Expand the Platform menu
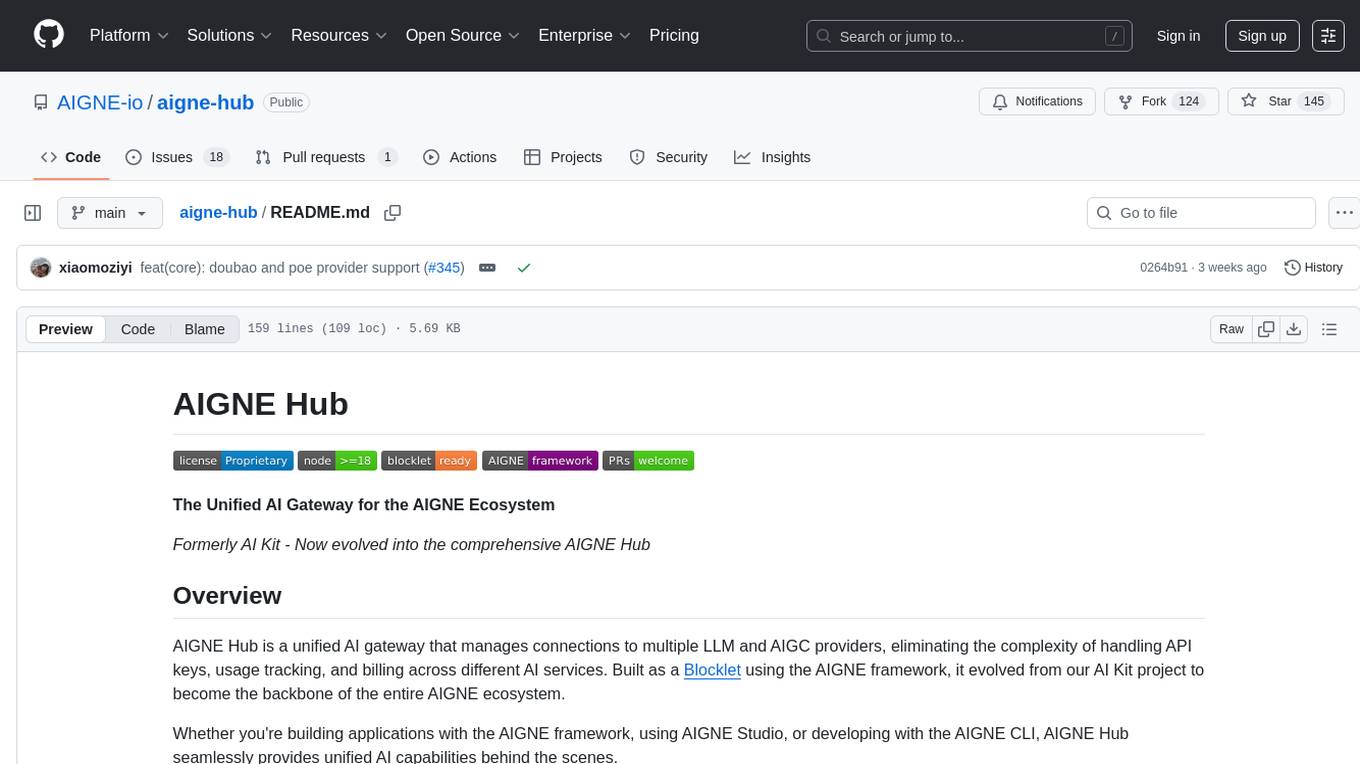1360x764 pixels. coord(129,35)
